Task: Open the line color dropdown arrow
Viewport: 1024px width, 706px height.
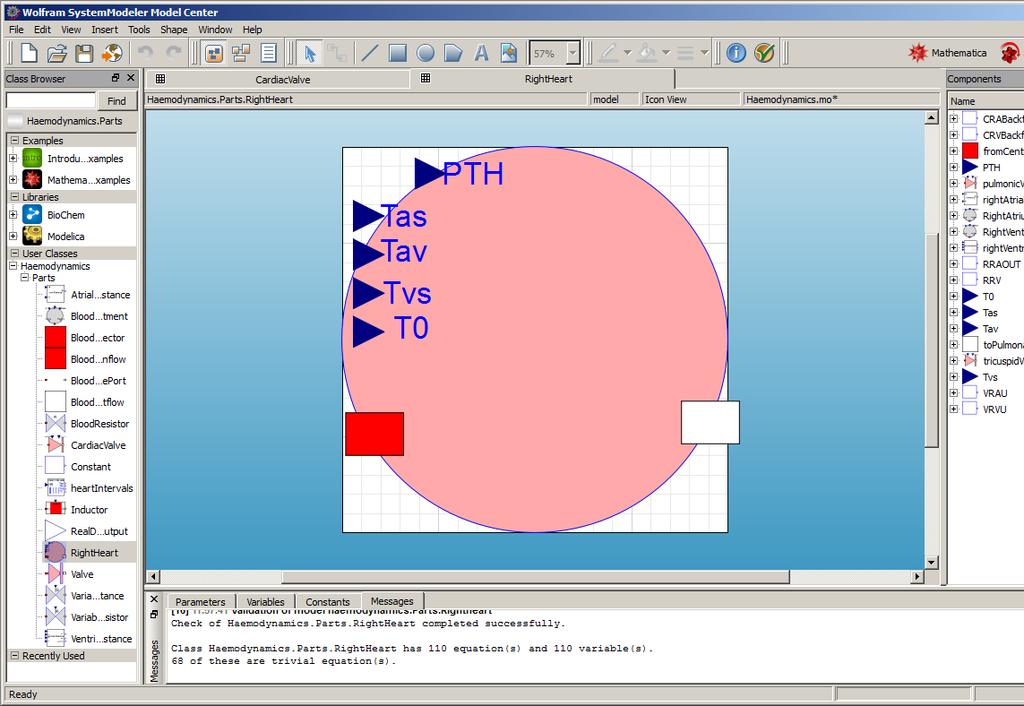Action: 627,53
